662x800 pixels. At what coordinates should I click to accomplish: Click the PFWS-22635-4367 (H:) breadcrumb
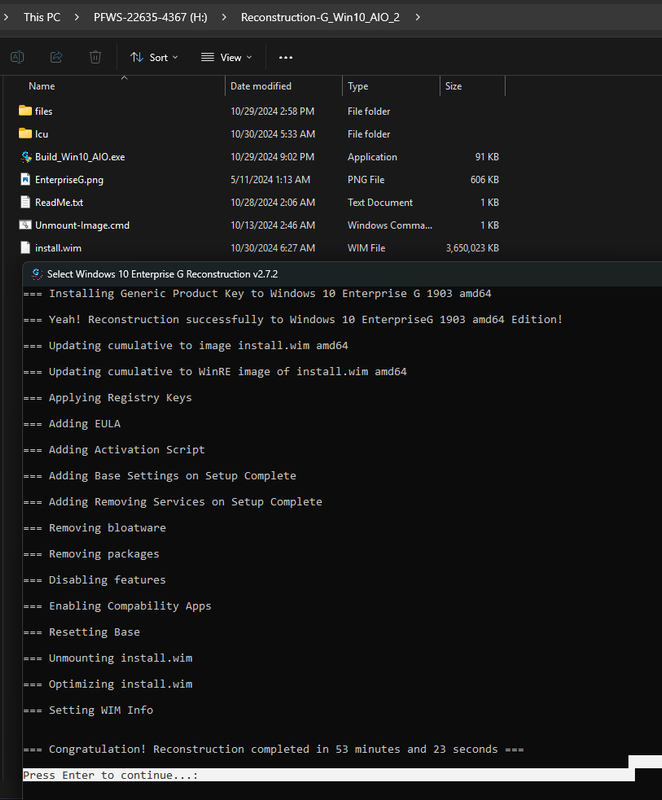tap(150, 17)
